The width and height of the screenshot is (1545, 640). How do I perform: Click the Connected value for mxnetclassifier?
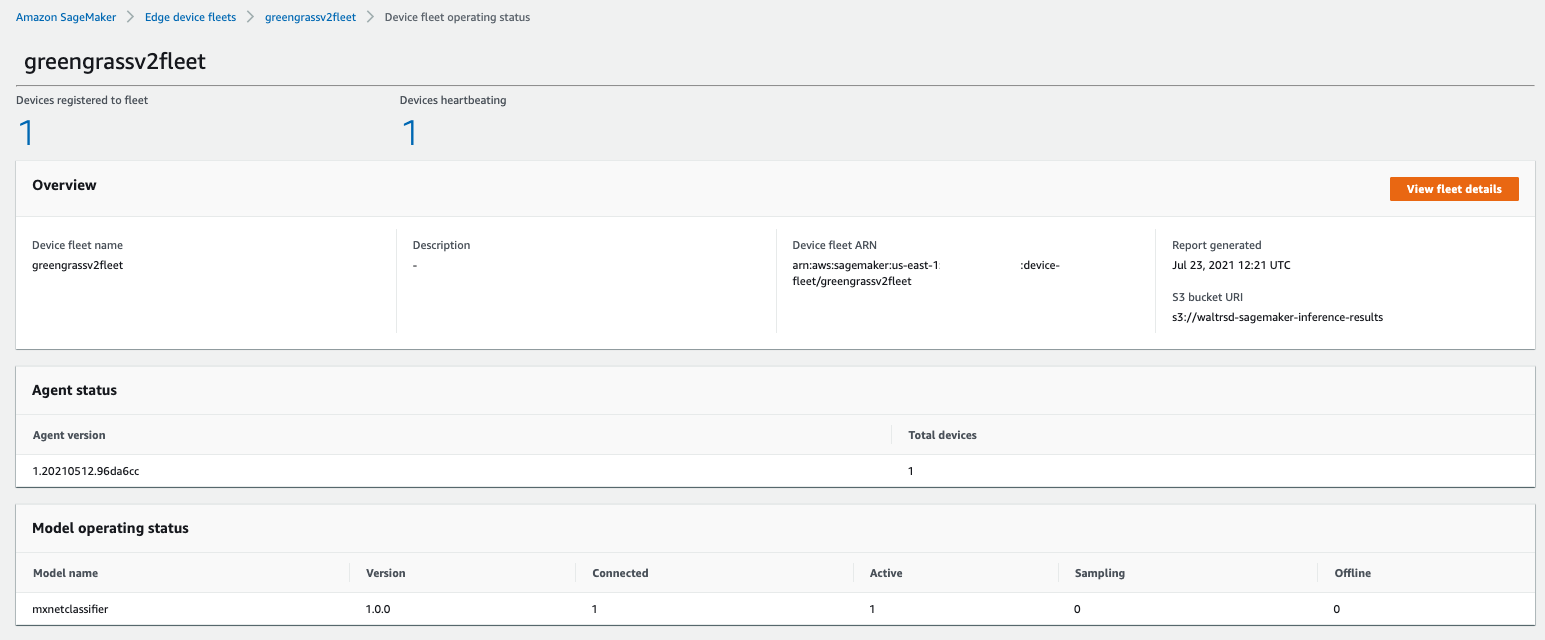pyautogui.click(x=595, y=609)
